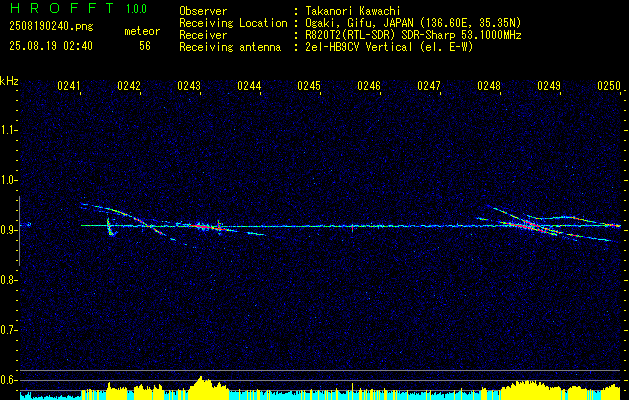
Task: Click the filename 2508190240.png
Action: pyautogui.click(x=51, y=27)
